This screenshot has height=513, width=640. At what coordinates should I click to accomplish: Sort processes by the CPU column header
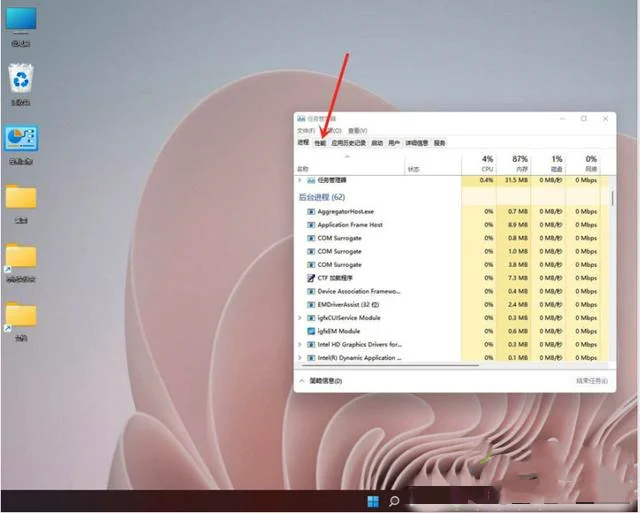(487, 163)
